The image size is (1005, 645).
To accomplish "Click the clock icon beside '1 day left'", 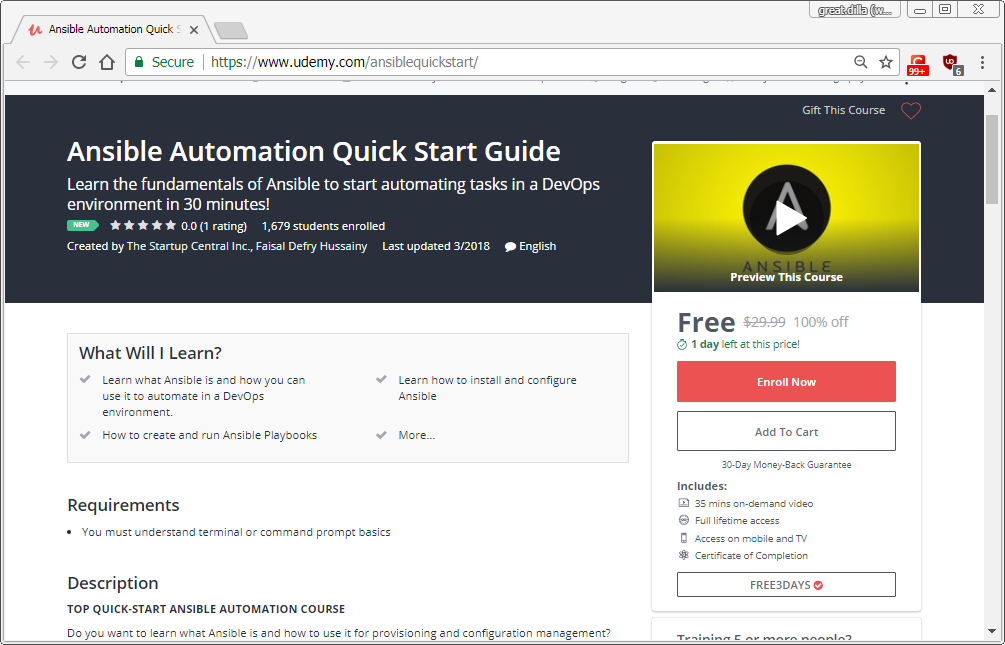I will pyautogui.click(x=682, y=345).
